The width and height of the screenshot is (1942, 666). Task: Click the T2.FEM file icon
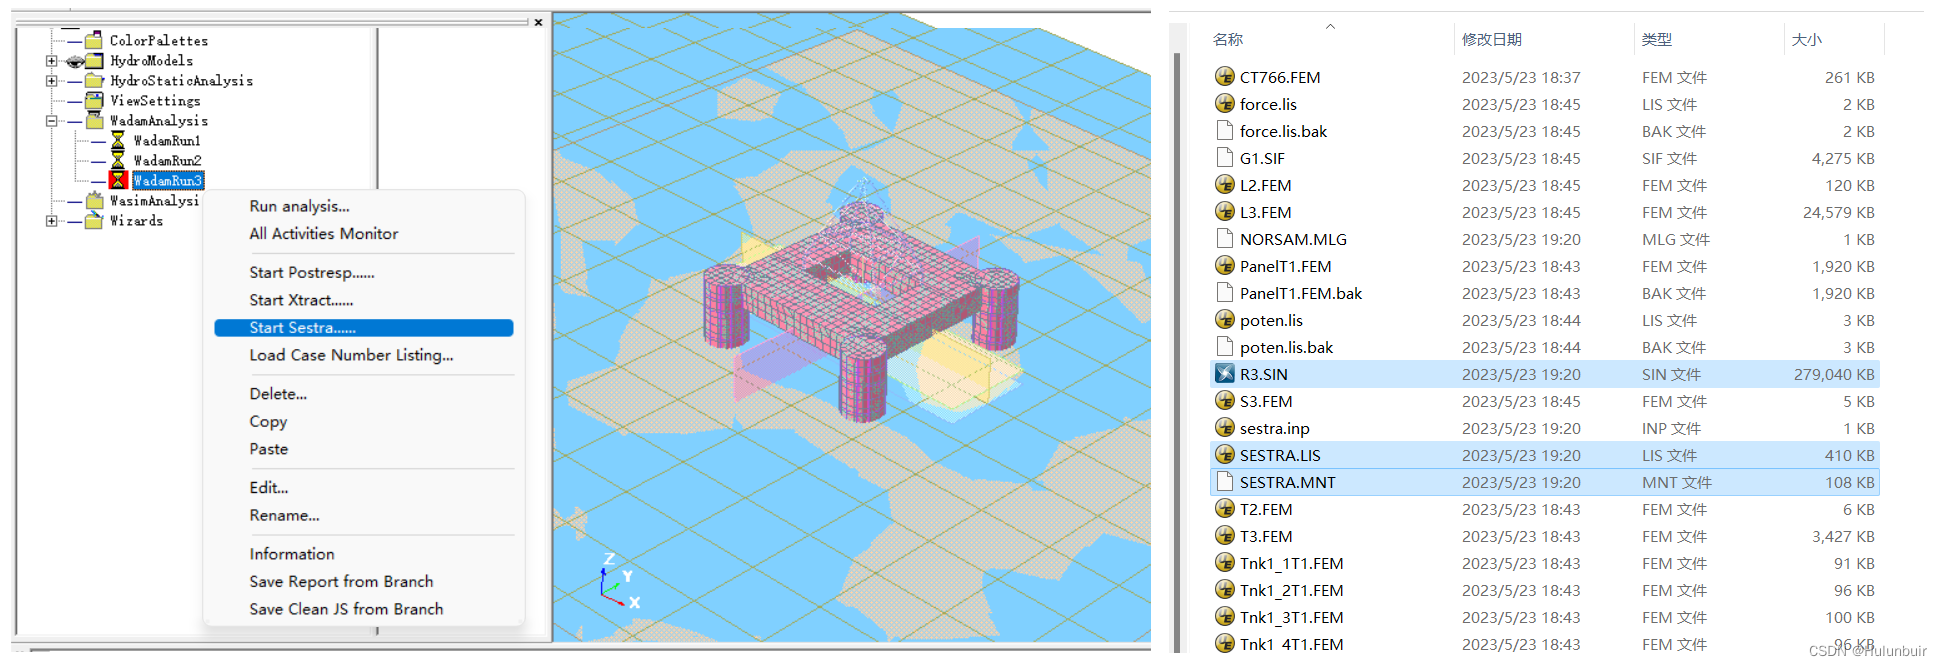point(1224,509)
